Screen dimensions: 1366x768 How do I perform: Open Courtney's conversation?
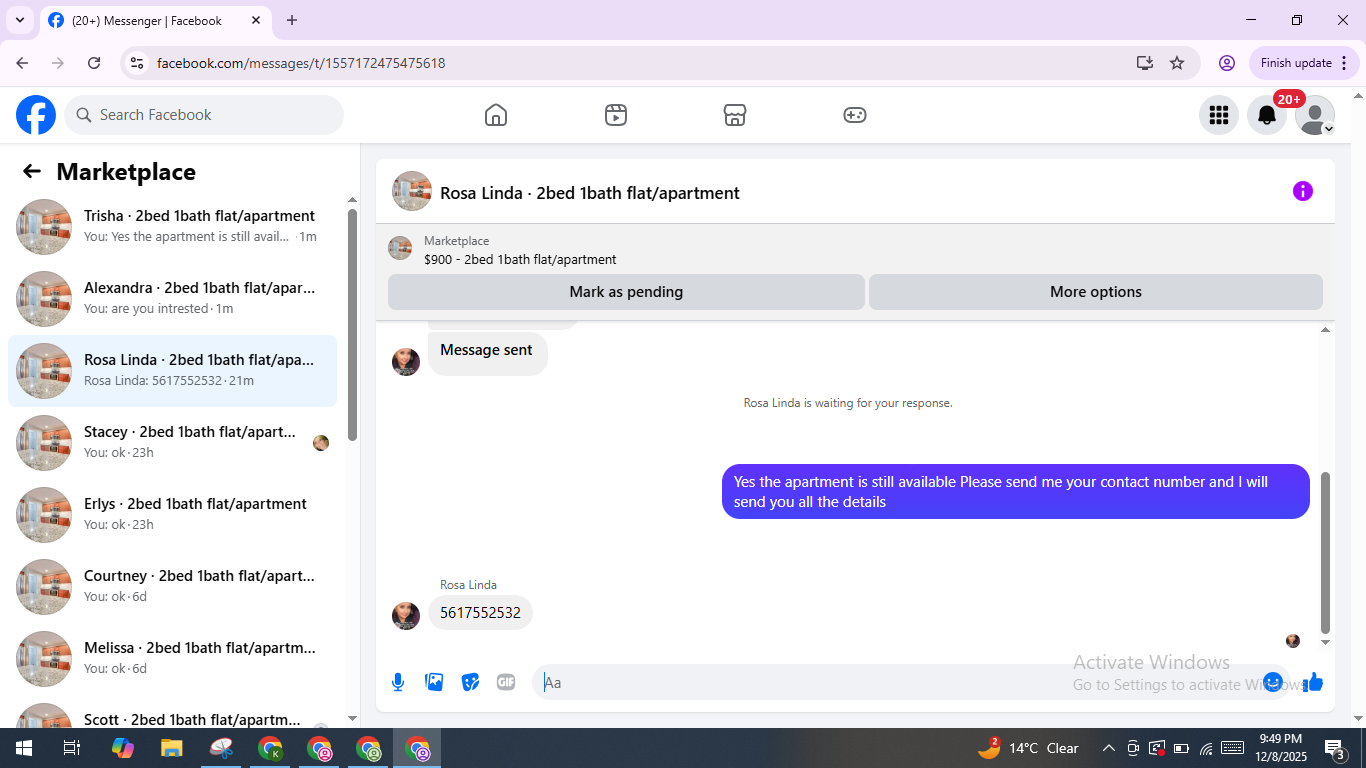(x=172, y=587)
